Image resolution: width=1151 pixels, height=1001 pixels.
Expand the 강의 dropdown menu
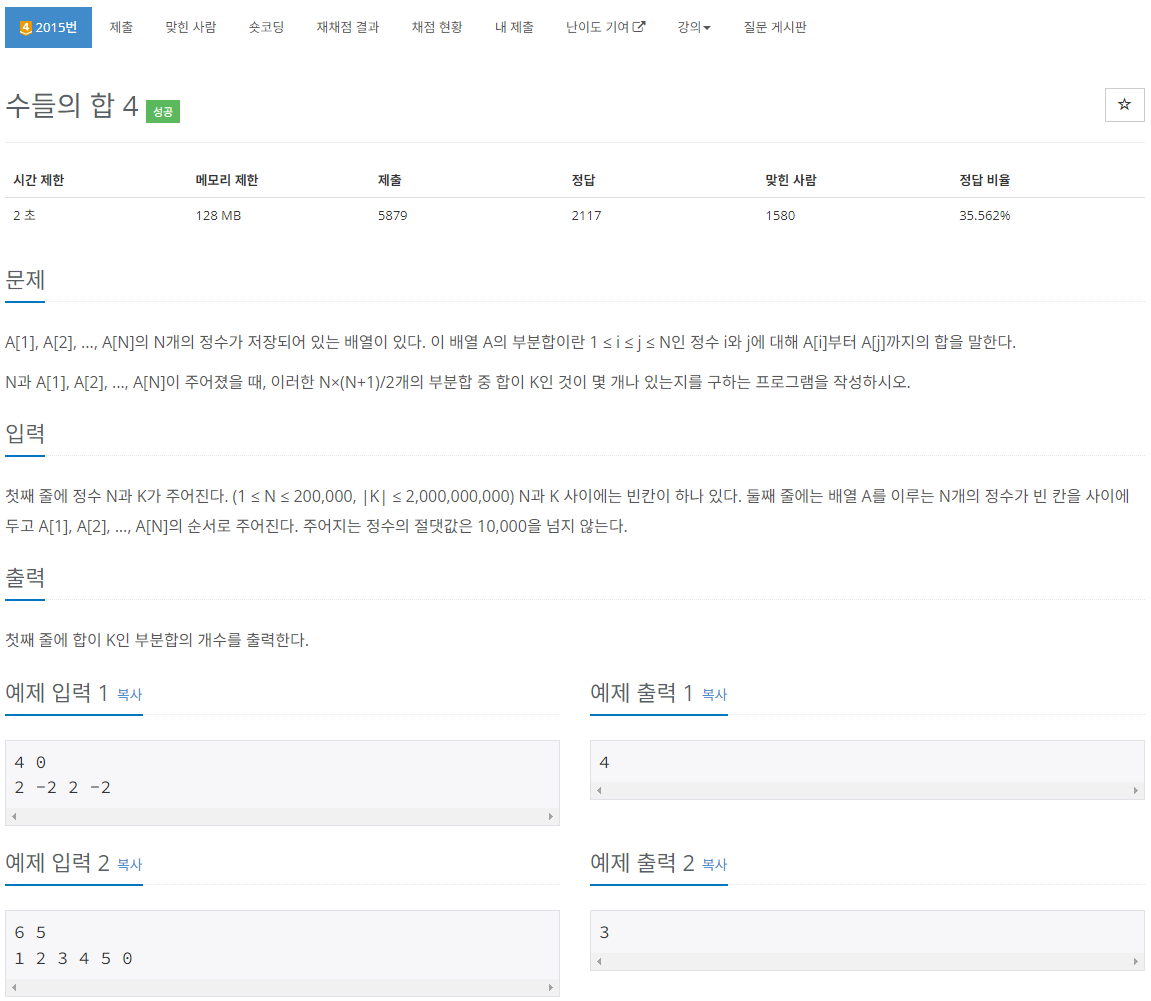pyautogui.click(x=694, y=27)
